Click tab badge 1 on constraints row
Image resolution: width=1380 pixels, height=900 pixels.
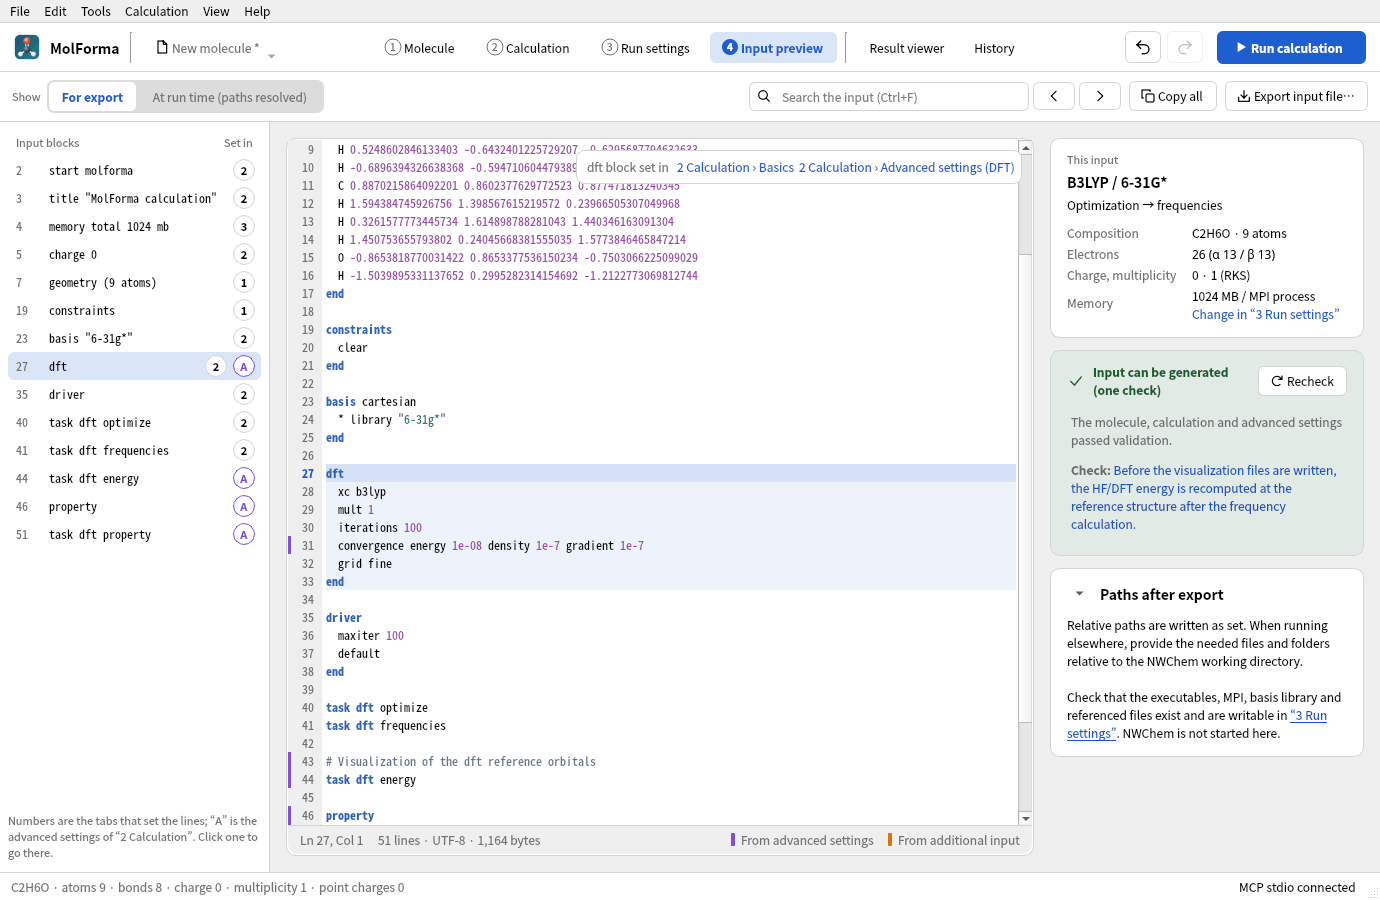pyautogui.click(x=244, y=311)
